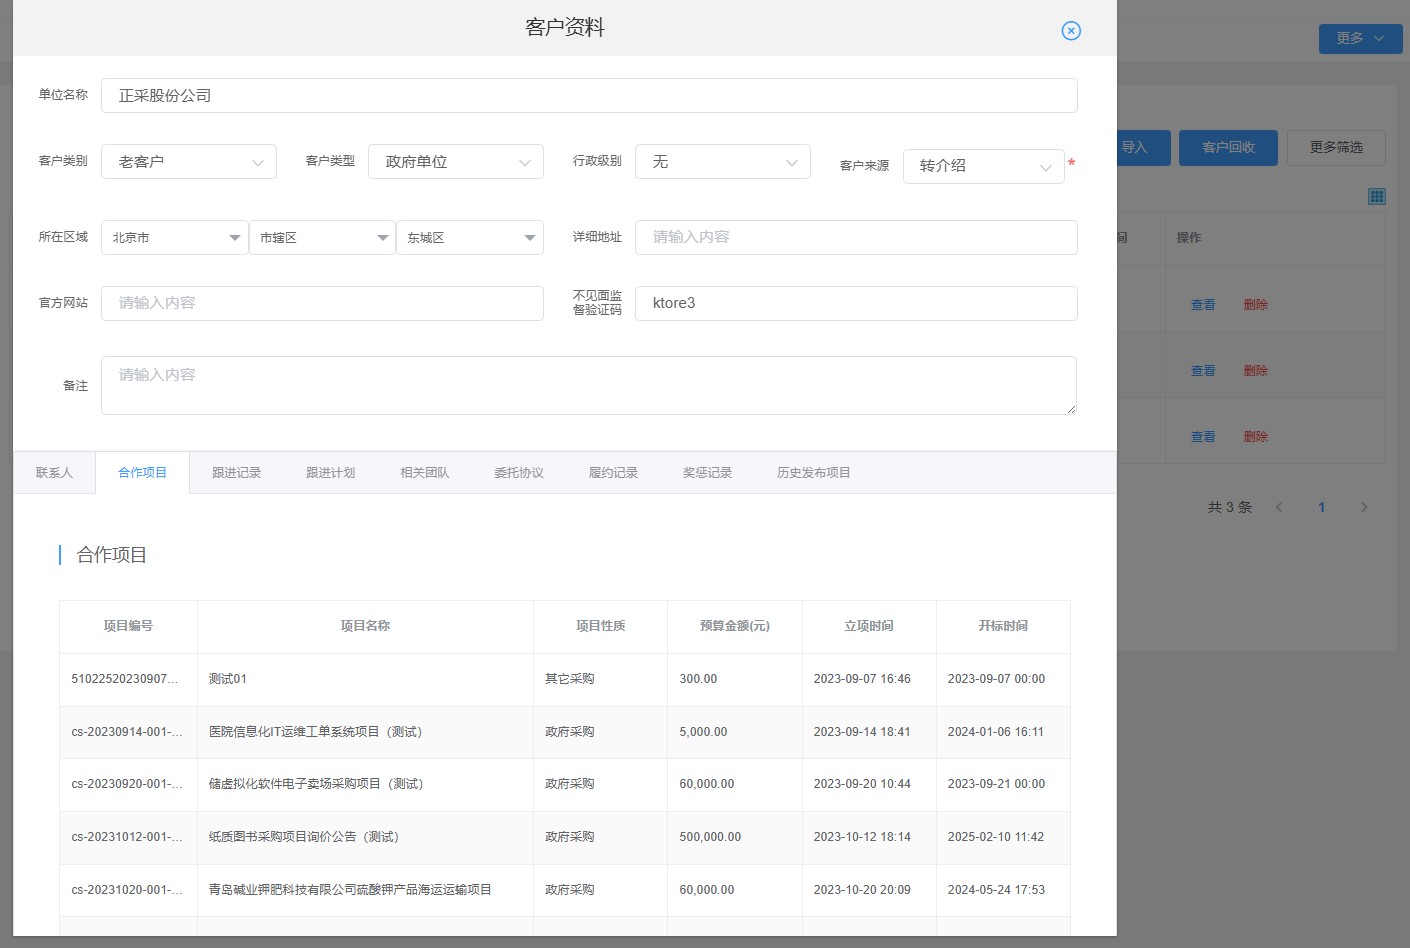Open the 跟进记录 tab

tap(236, 473)
